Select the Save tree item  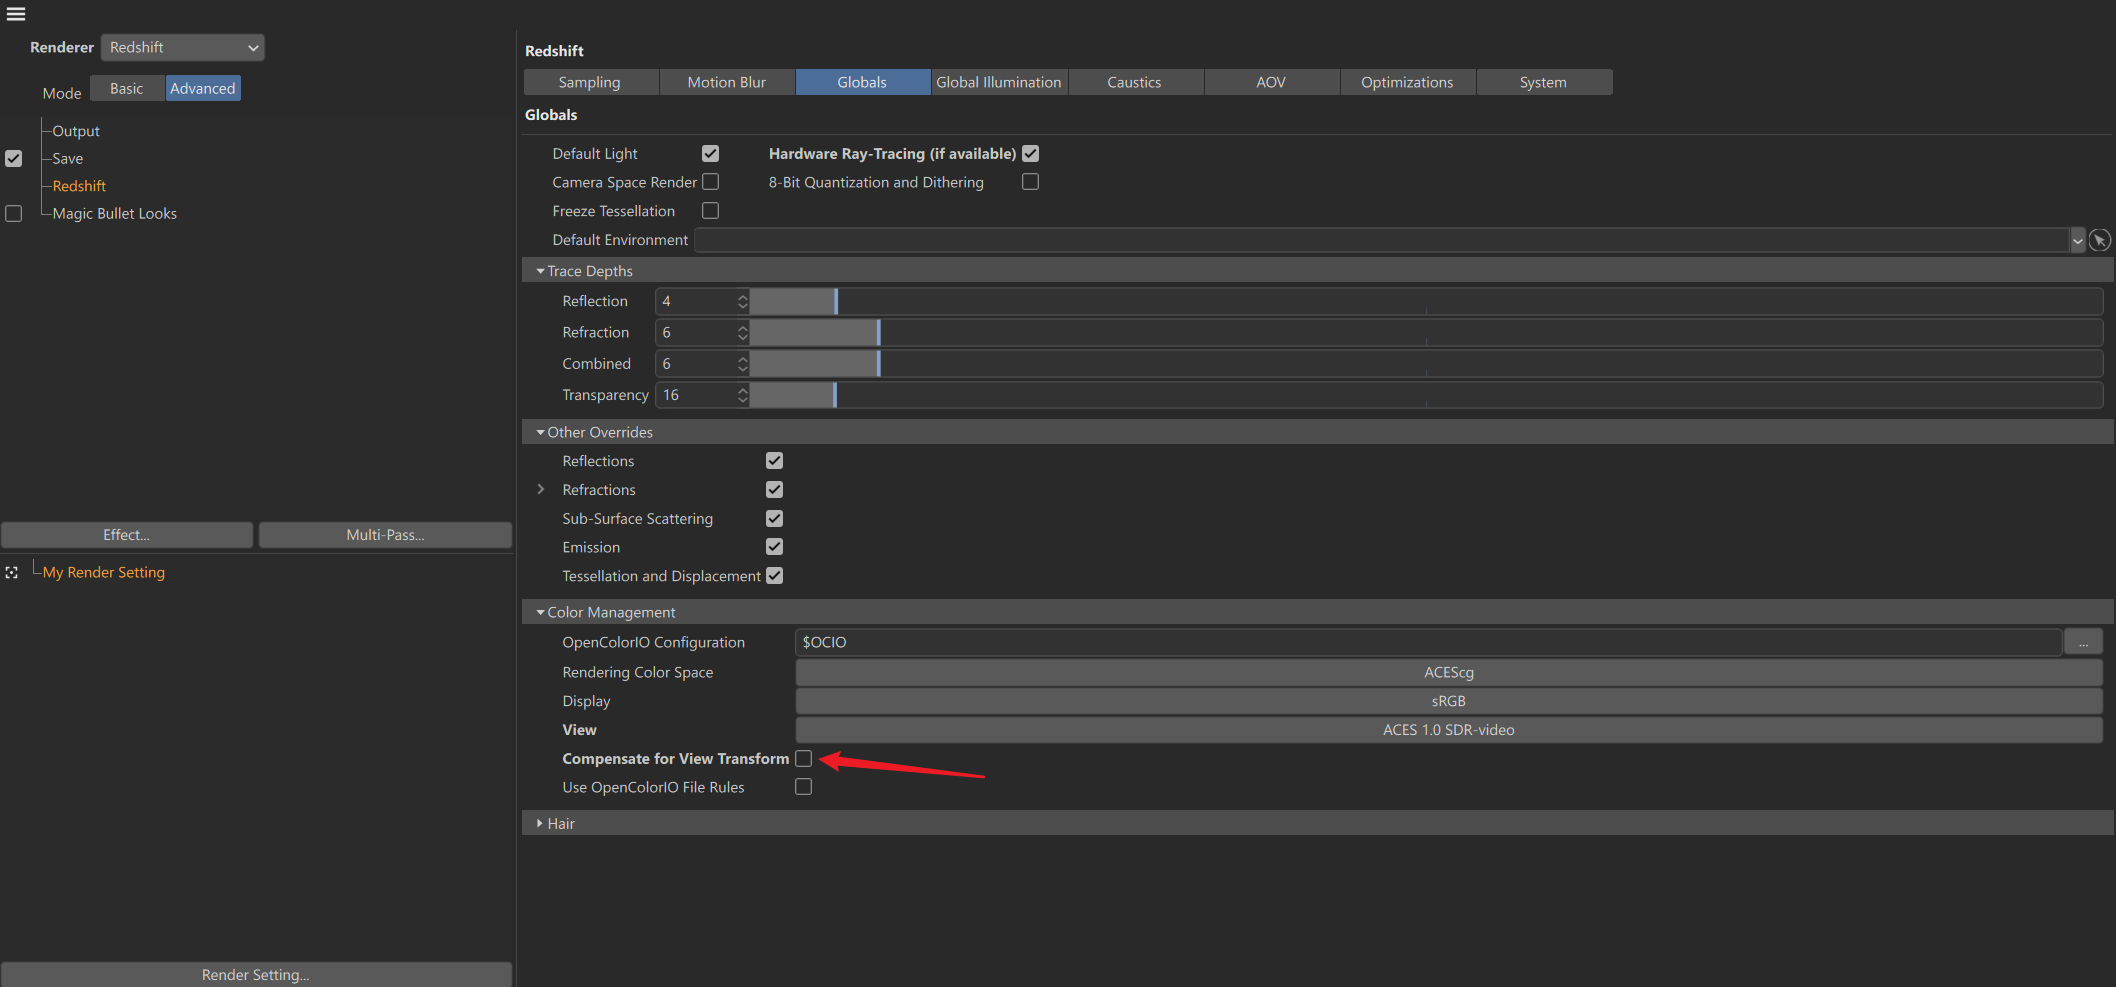(68, 158)
